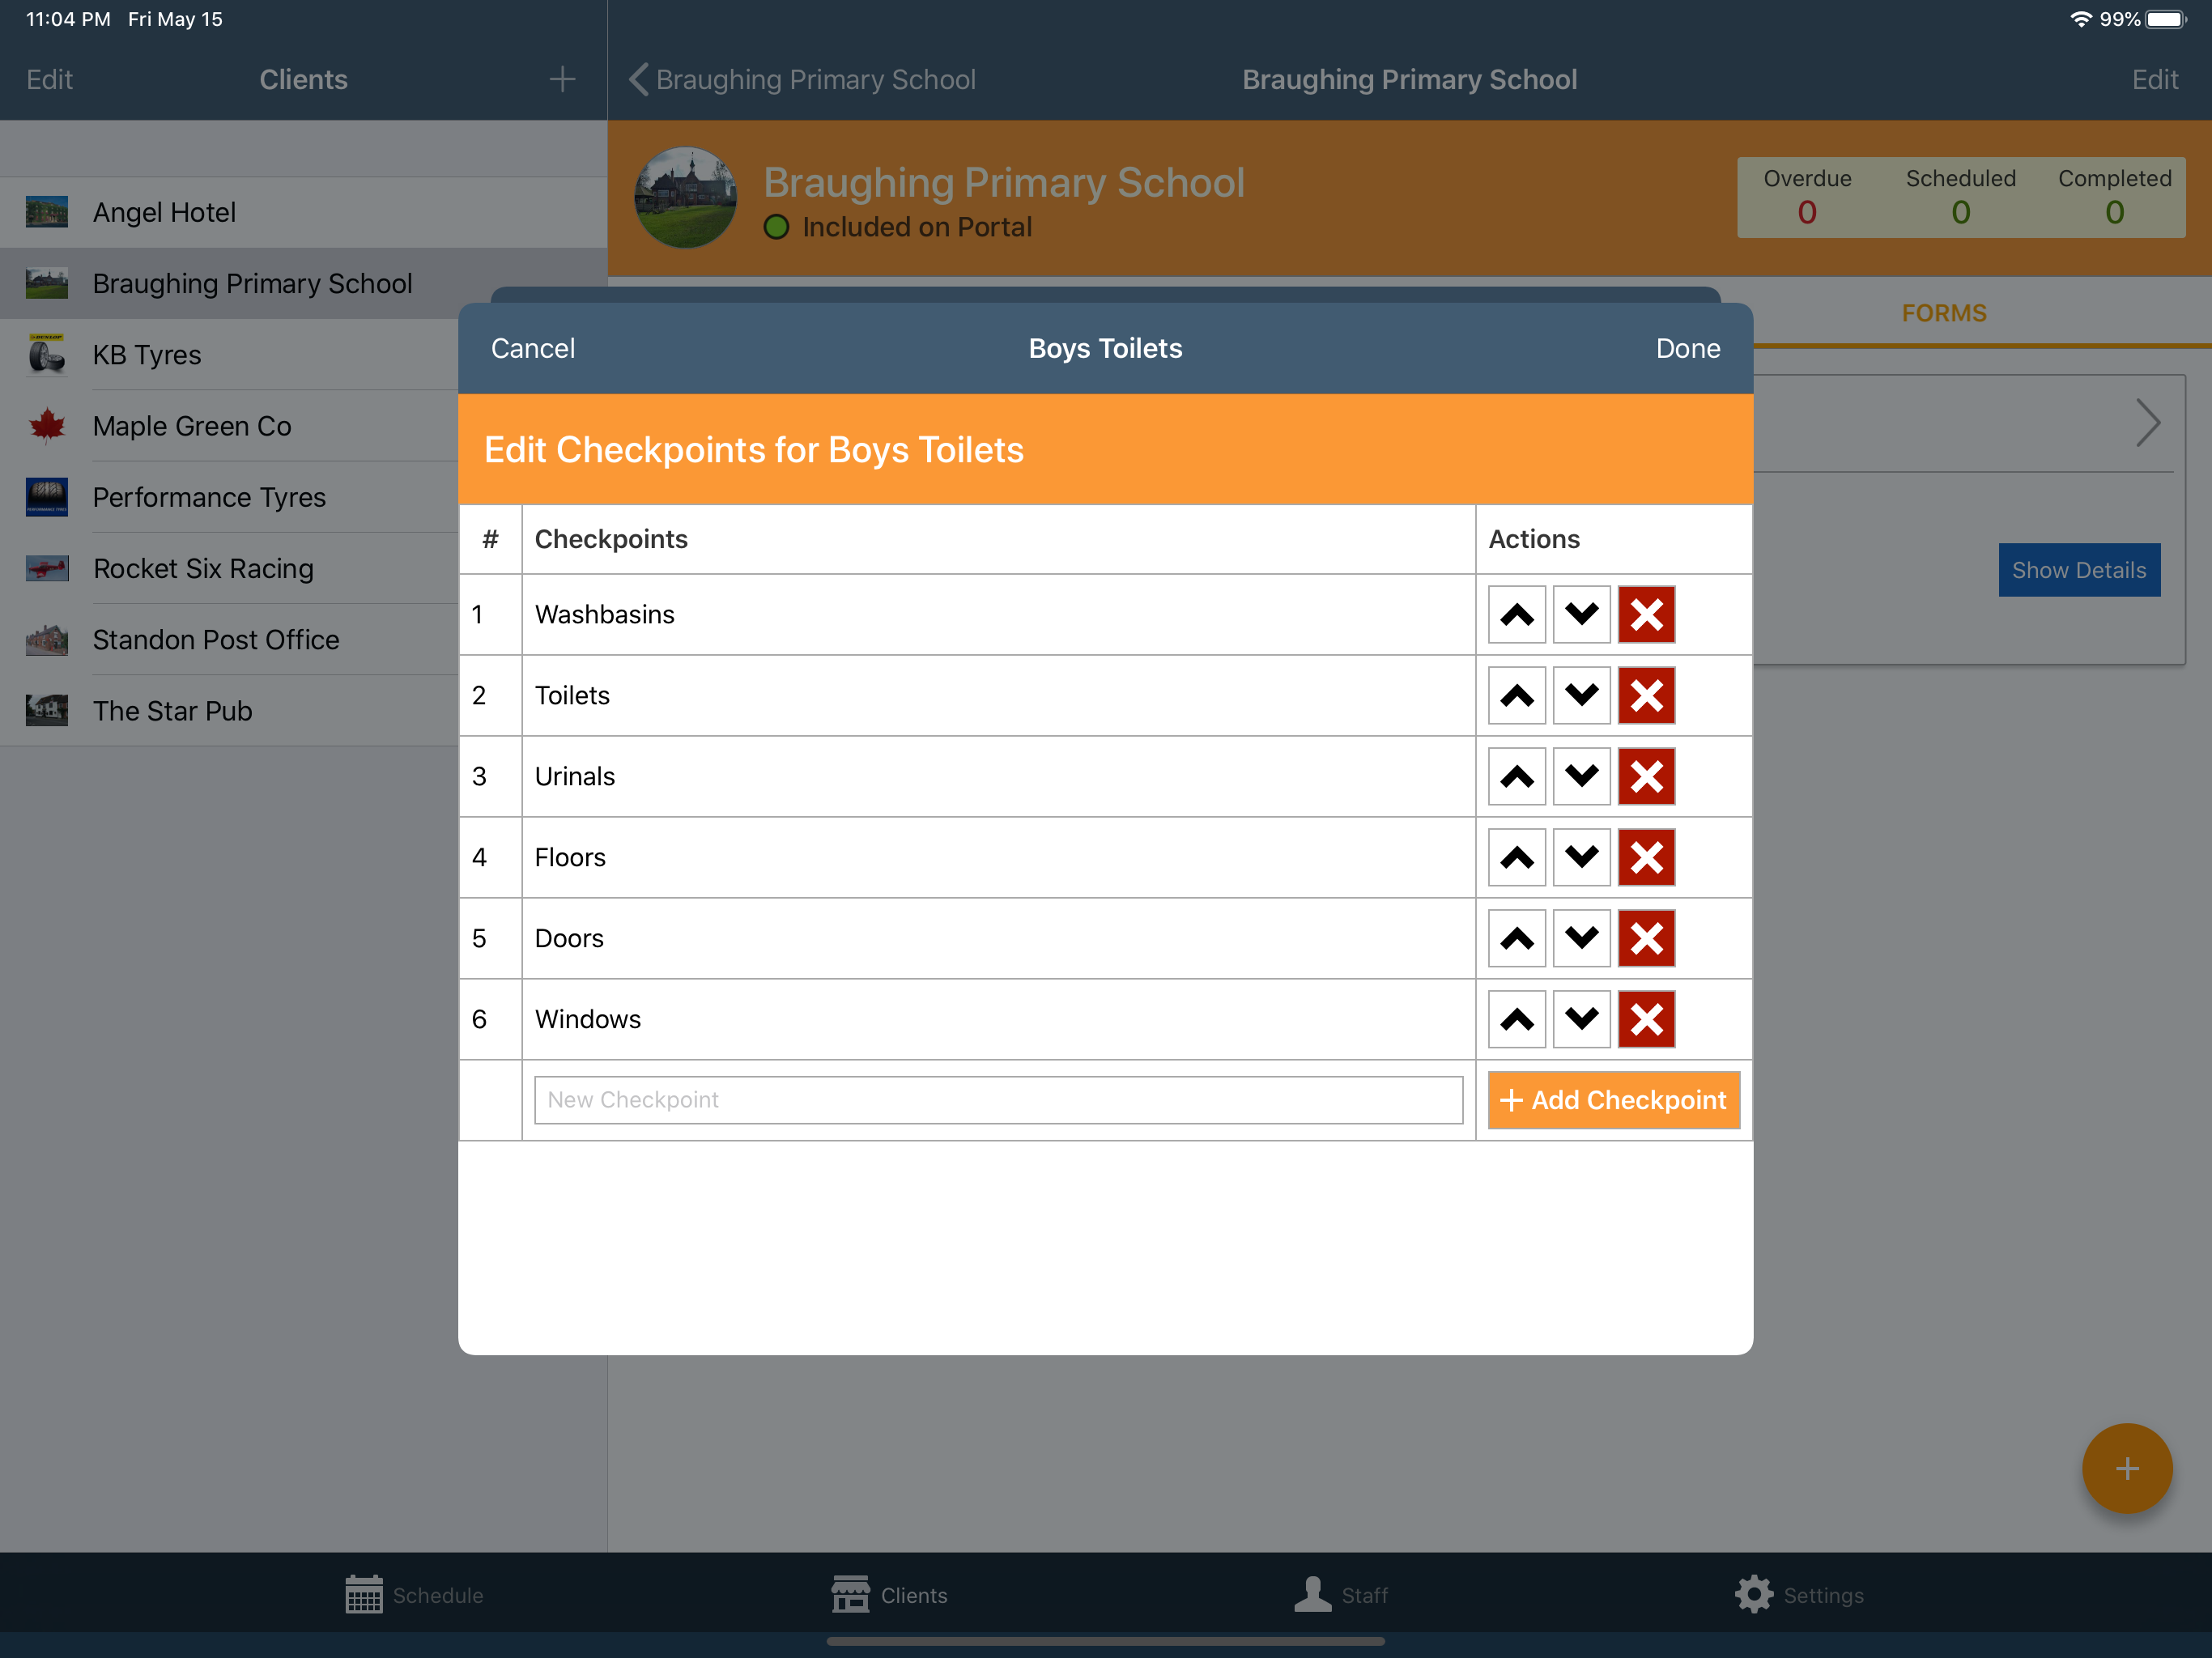
Task: Move Doors checkpoint down
Action: [x=1581, y=938]
